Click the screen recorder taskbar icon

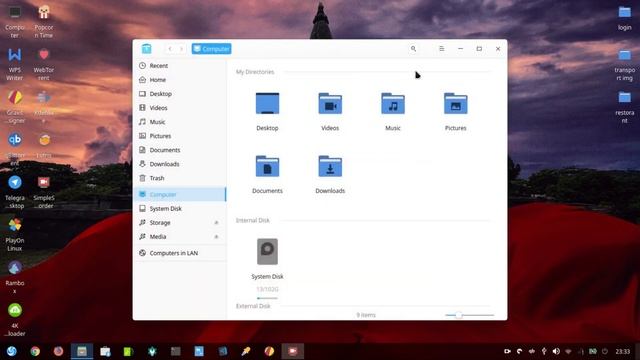(x=293, y=351)
